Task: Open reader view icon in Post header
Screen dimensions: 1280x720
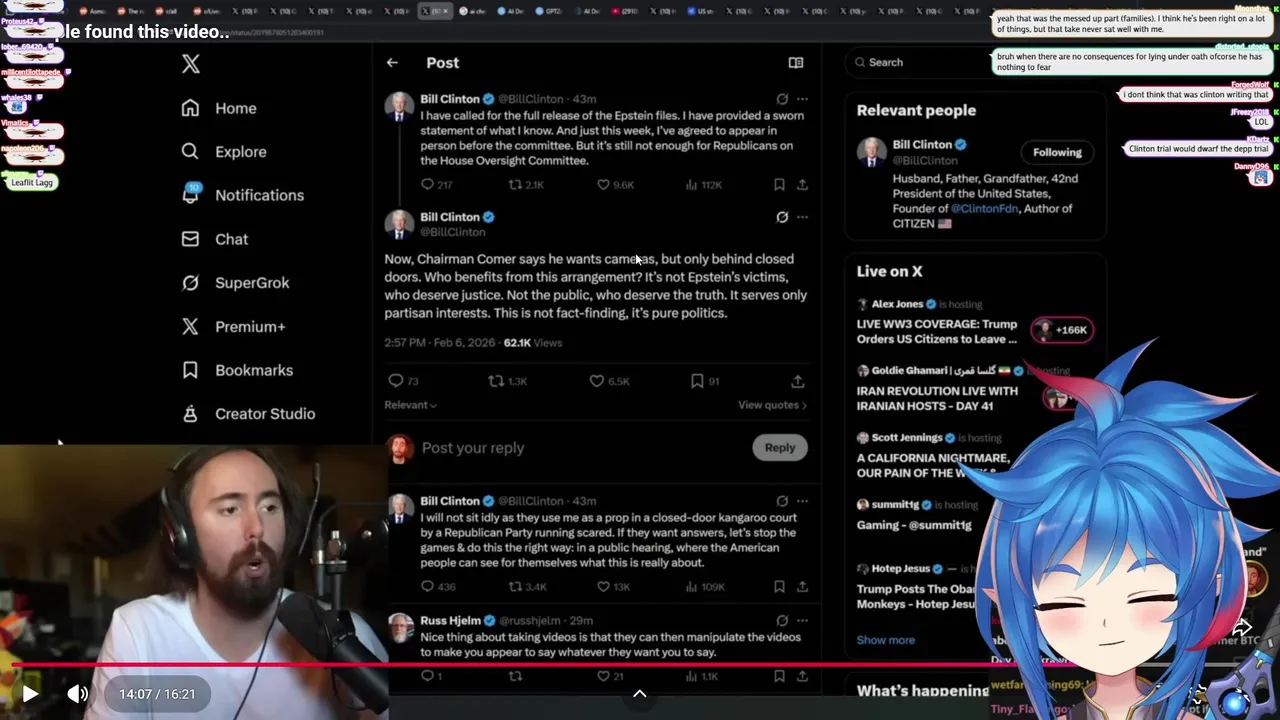Action: click(x=796, y=62)
